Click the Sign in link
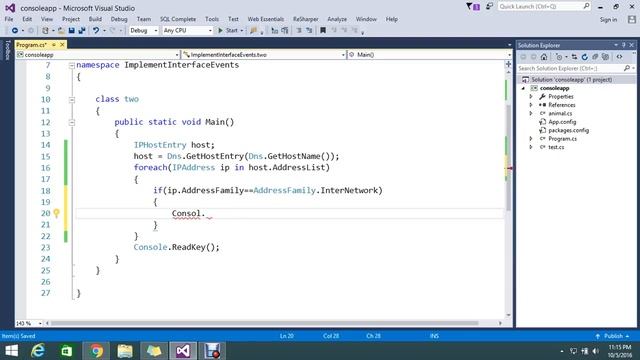 [608, 20]
